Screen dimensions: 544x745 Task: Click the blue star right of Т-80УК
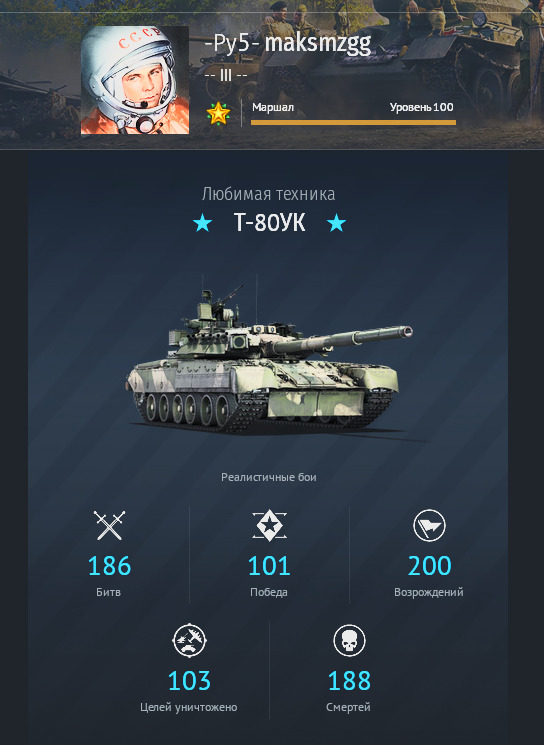336,222
